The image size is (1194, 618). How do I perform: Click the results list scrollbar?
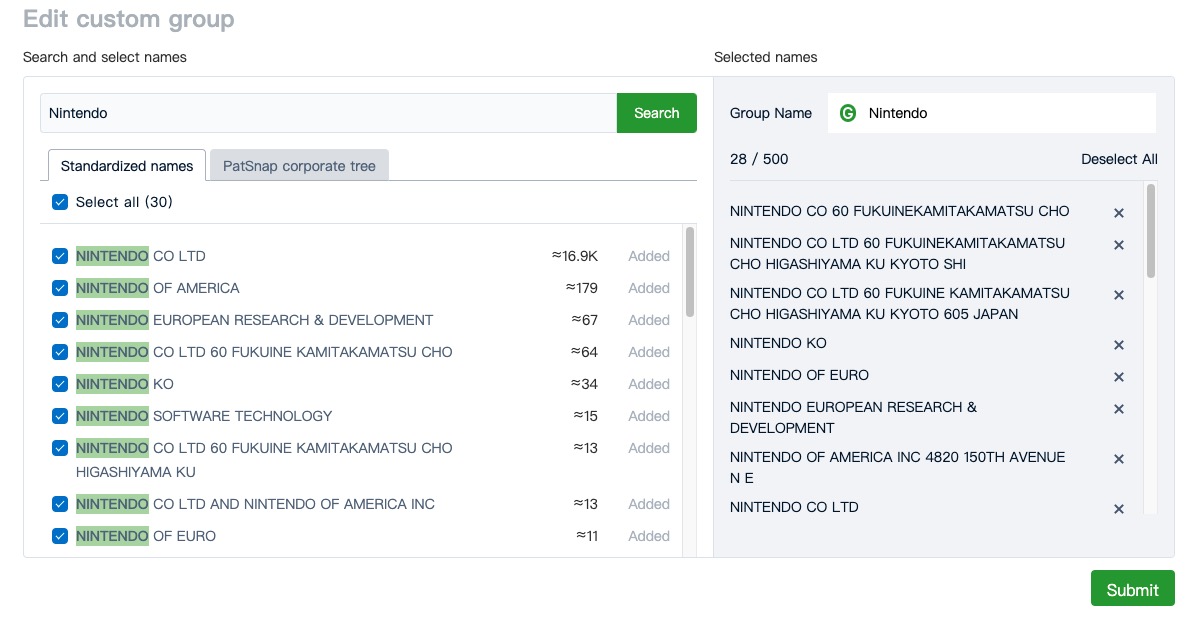click(690, 272)
